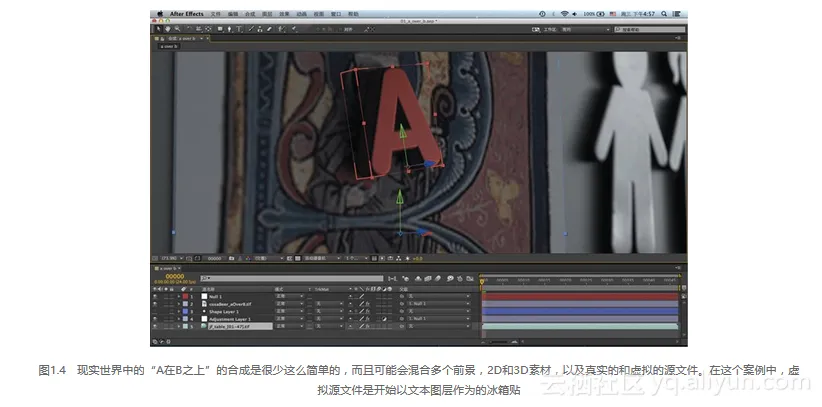The image size is (822, 407).
Task: Click the auto-keyframe stopwatch icon in timeline
Action: pos(460,279)
